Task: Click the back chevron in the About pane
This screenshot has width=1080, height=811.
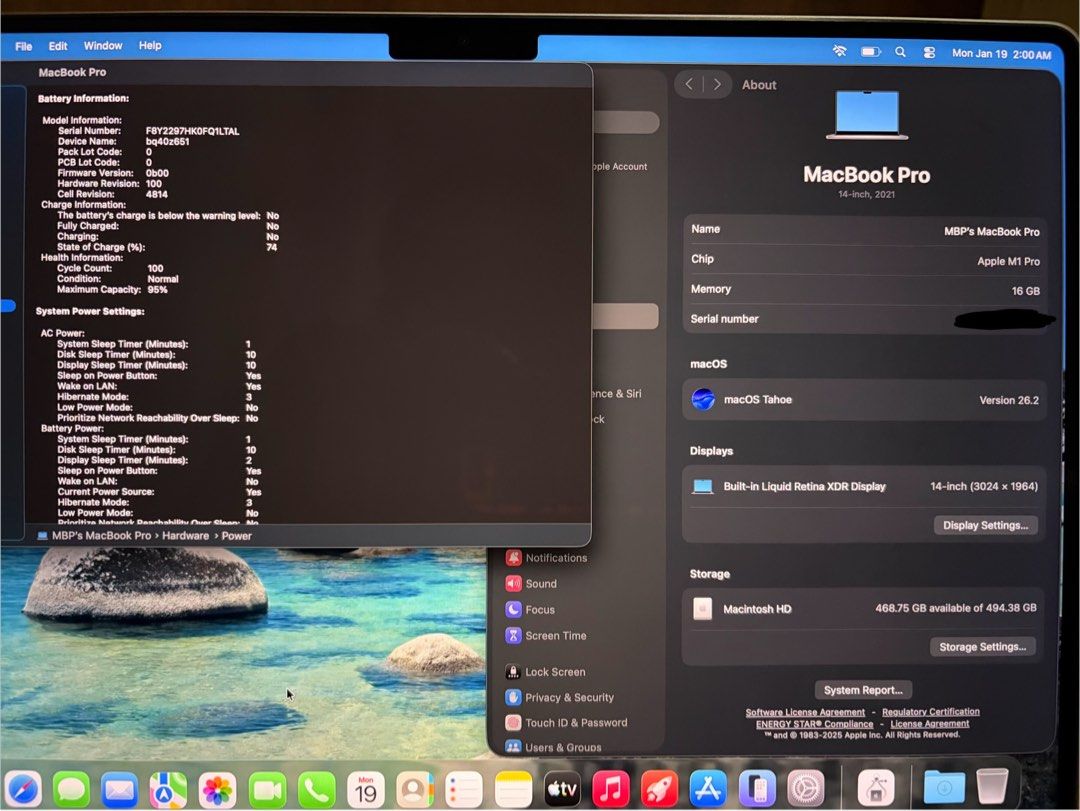Action: point(689,84)
